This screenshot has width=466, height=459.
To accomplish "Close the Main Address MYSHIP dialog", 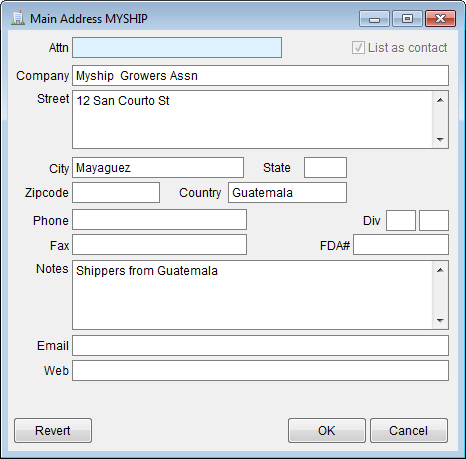I will click(x=440, y=19).
